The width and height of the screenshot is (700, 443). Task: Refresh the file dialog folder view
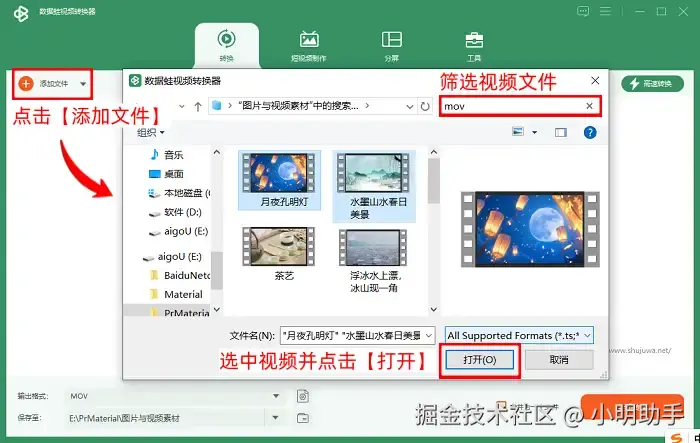(x=425, y=106)
